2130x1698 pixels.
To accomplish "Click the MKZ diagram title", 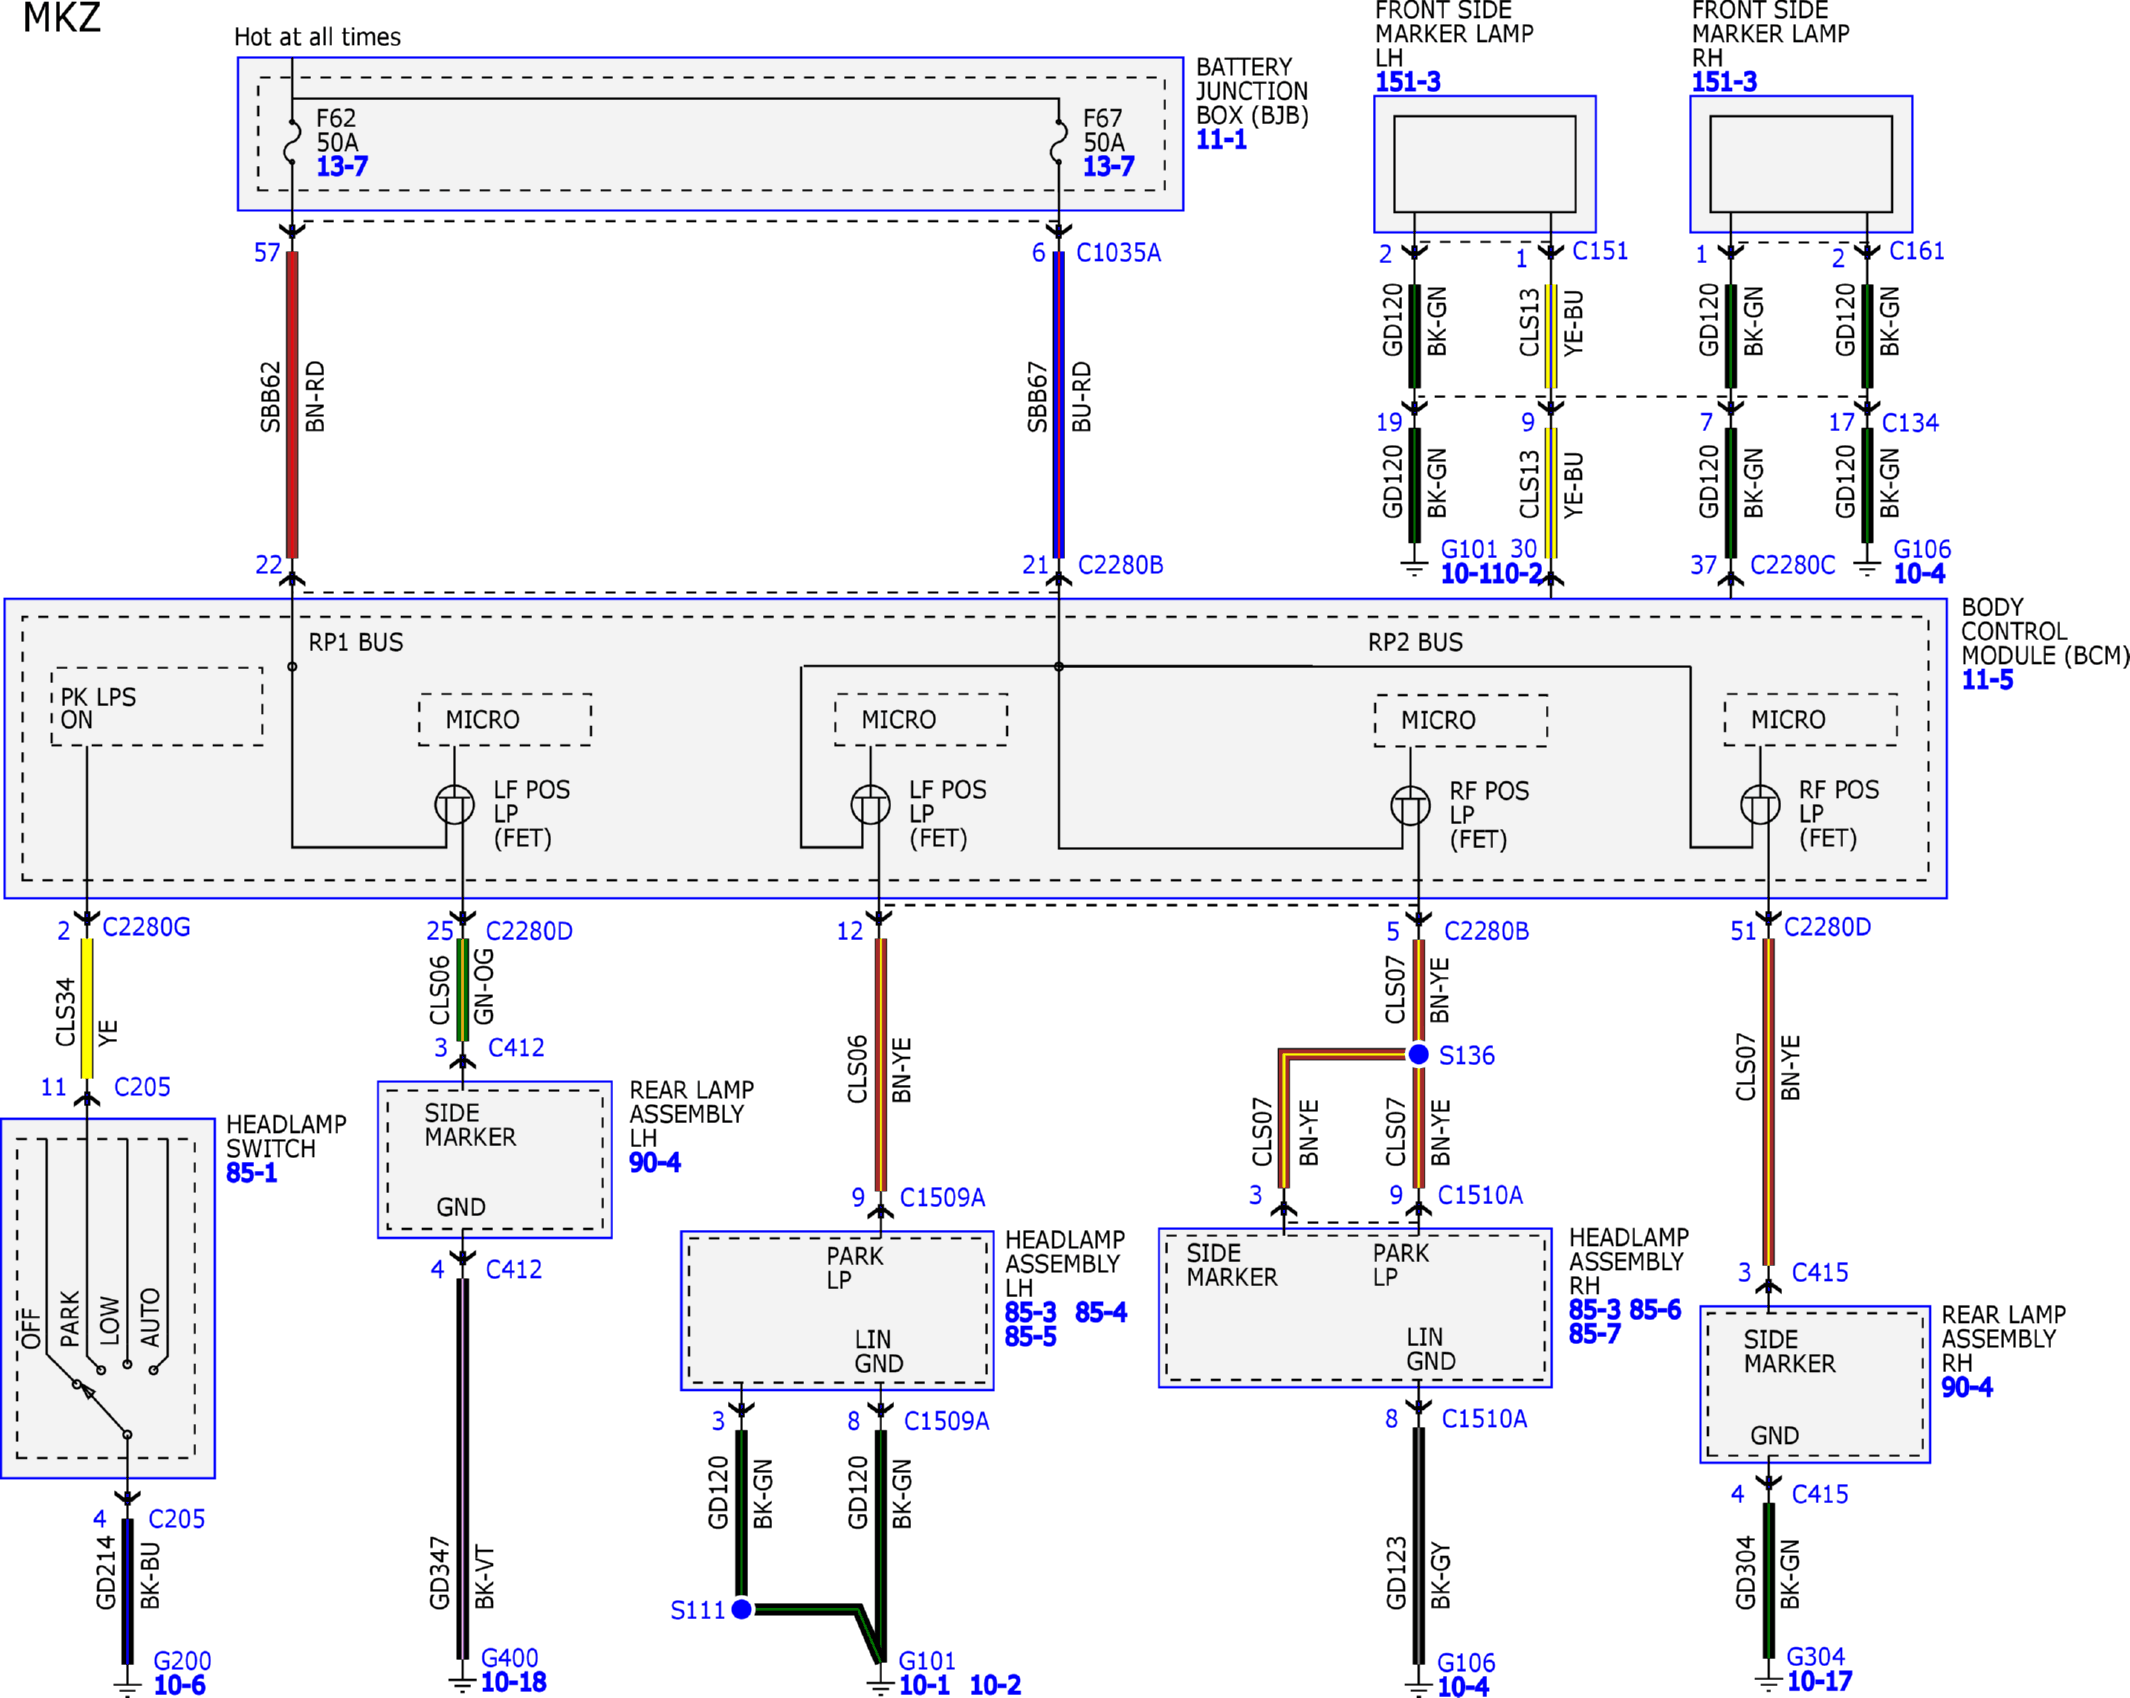I will click(62, 18).
